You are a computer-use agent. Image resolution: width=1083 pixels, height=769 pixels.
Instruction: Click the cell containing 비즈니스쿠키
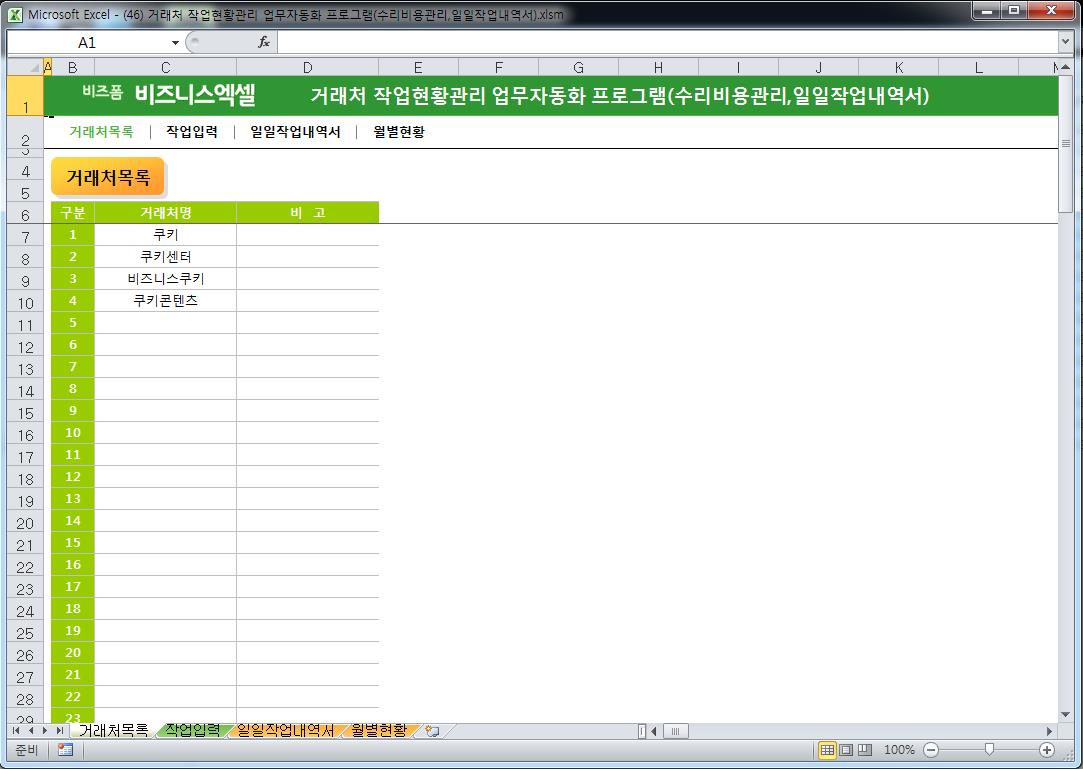pos(165,278)
